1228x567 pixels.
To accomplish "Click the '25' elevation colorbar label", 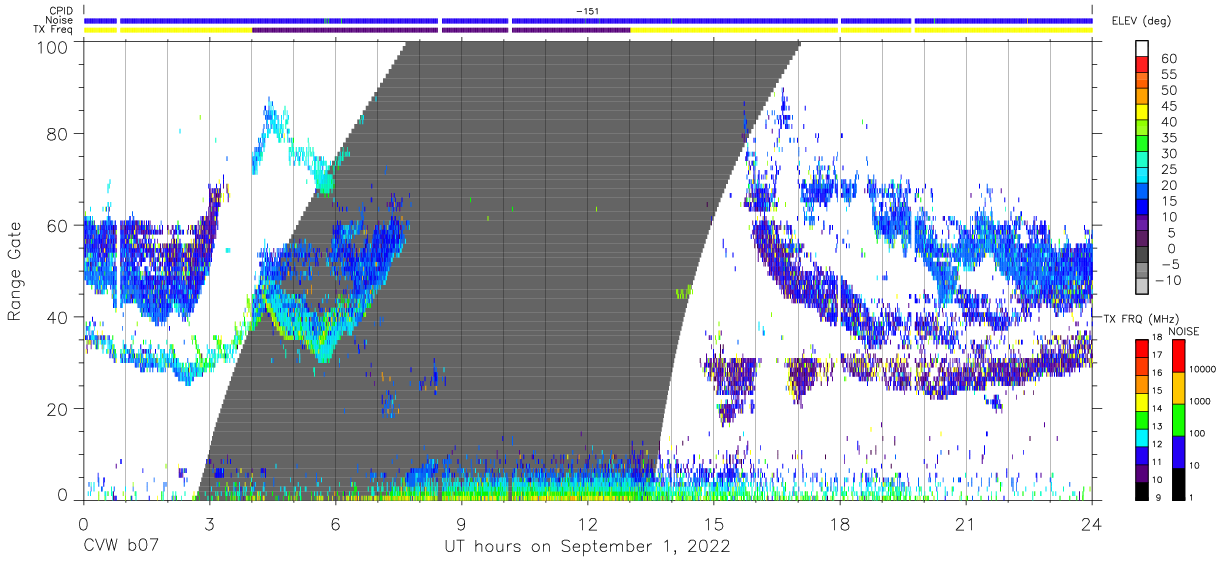I will pyautogui.click(x=1168, y=169).
